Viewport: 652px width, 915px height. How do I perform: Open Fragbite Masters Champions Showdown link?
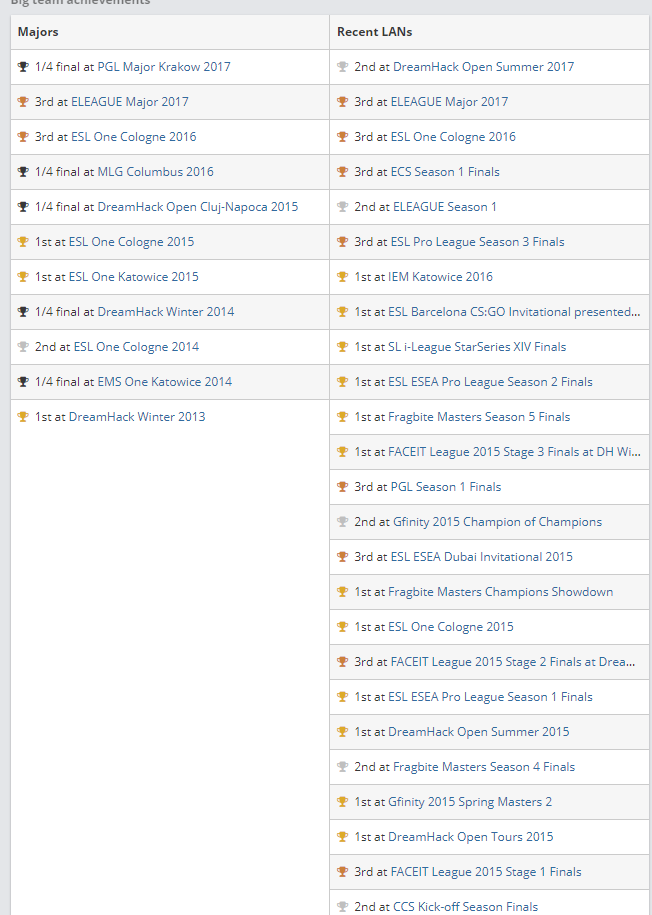[x=501, y=592]
